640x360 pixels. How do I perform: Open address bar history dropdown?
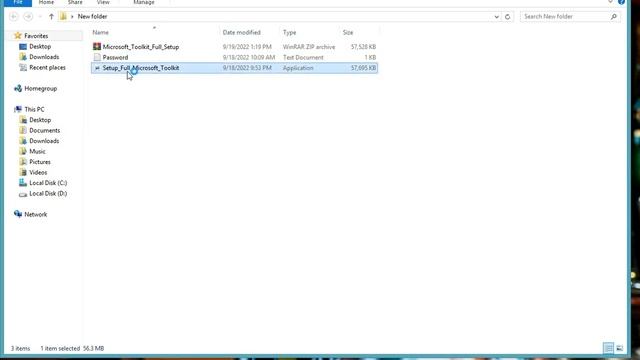(496, 17)
